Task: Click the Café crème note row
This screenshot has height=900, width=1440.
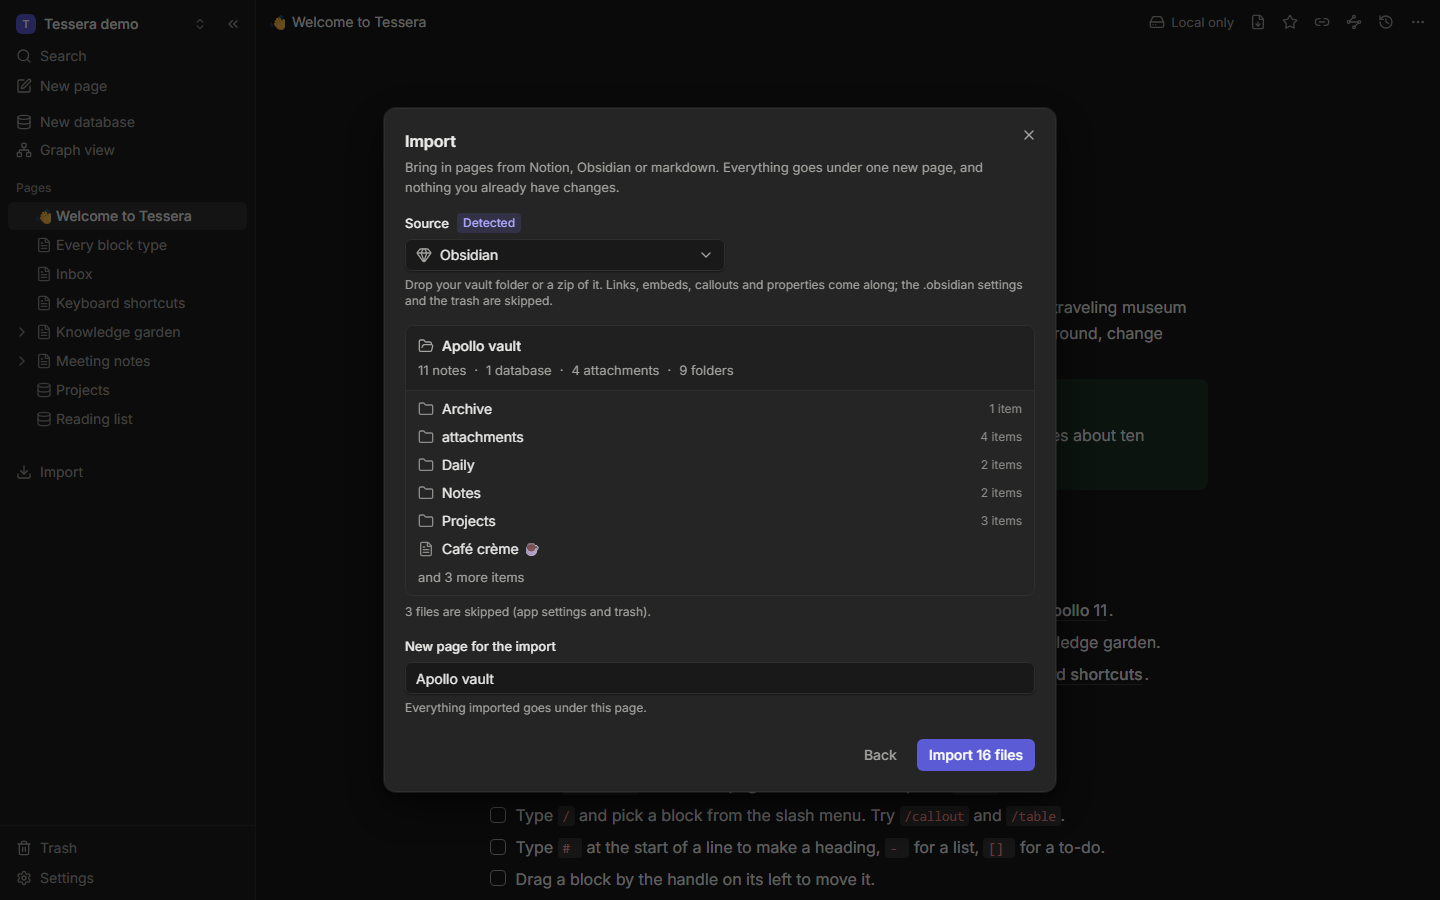Action: point(720,549)
